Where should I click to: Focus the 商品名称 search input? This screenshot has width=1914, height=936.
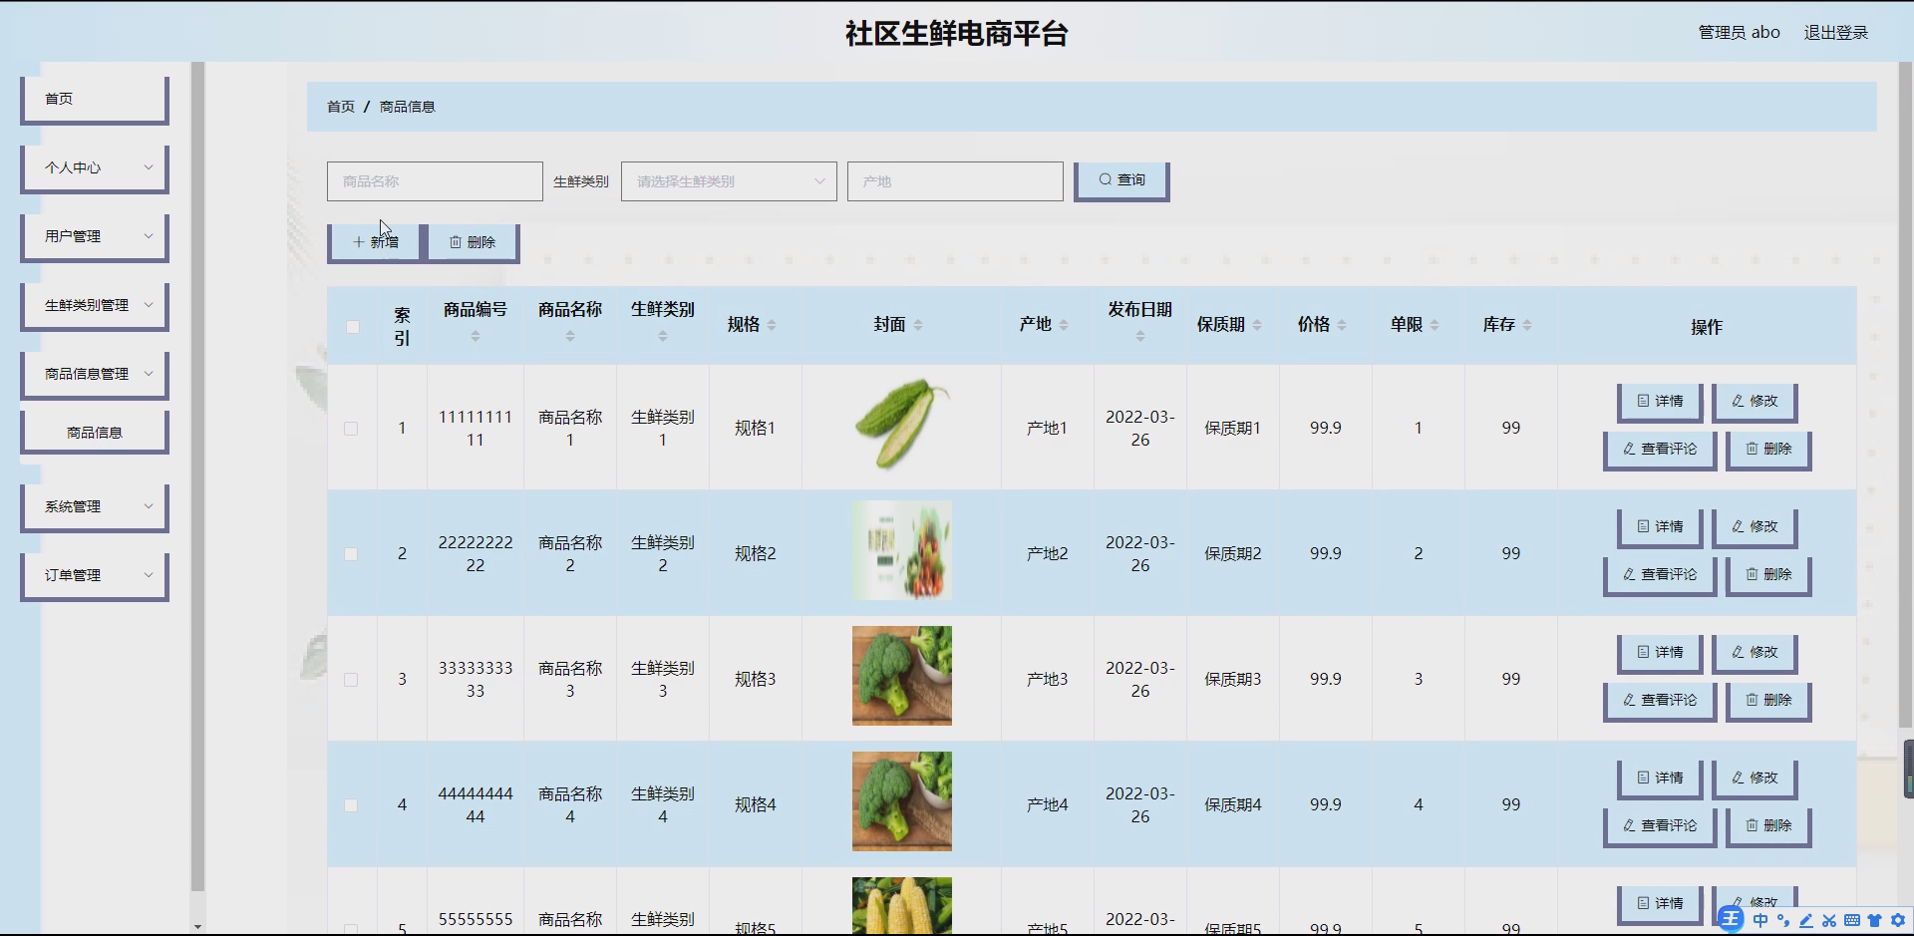(435, 182)
